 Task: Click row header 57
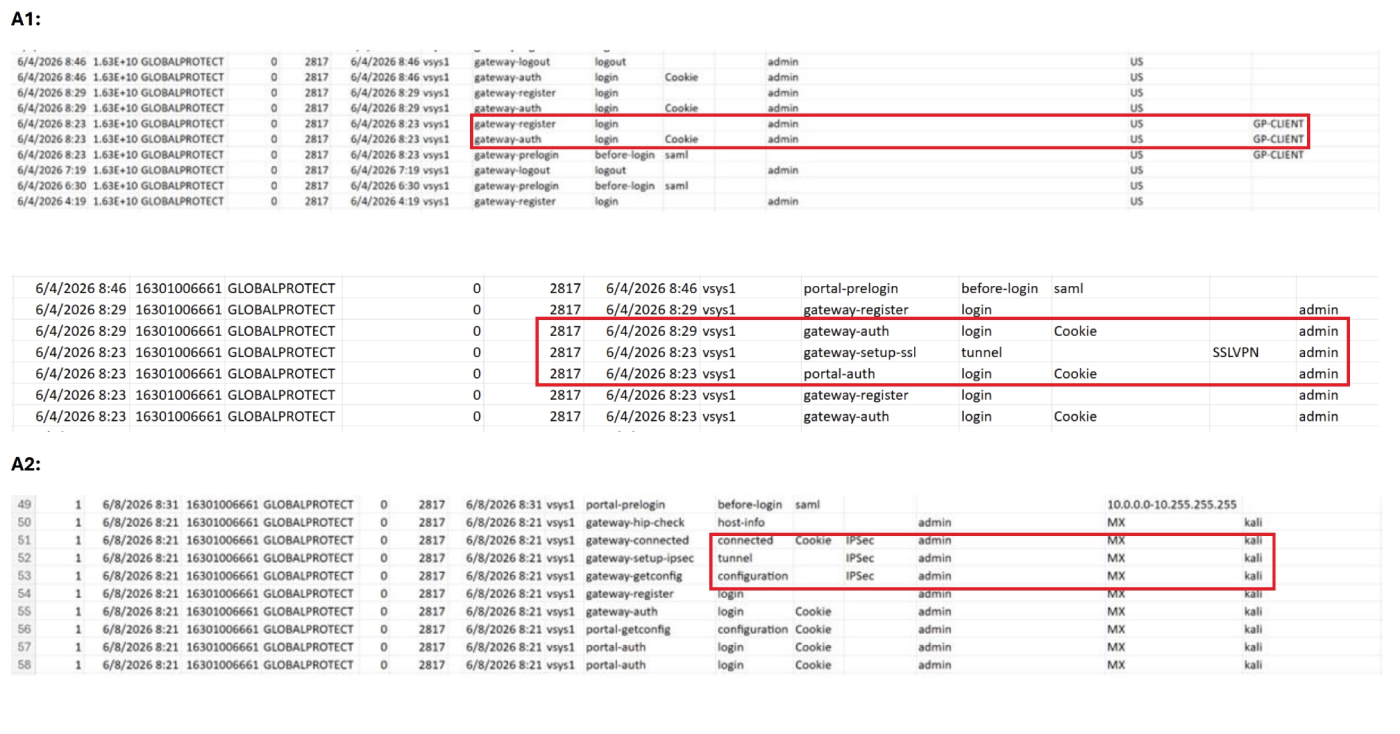point(26,648)
